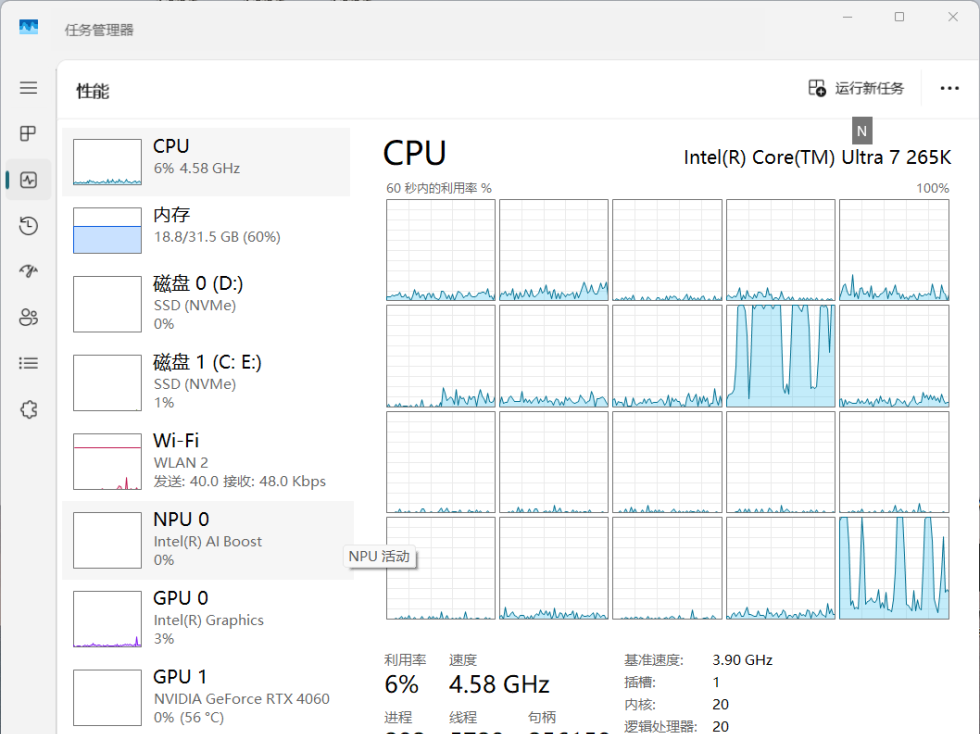
Task: Open the Services page icon
Action: pos(28,410)
